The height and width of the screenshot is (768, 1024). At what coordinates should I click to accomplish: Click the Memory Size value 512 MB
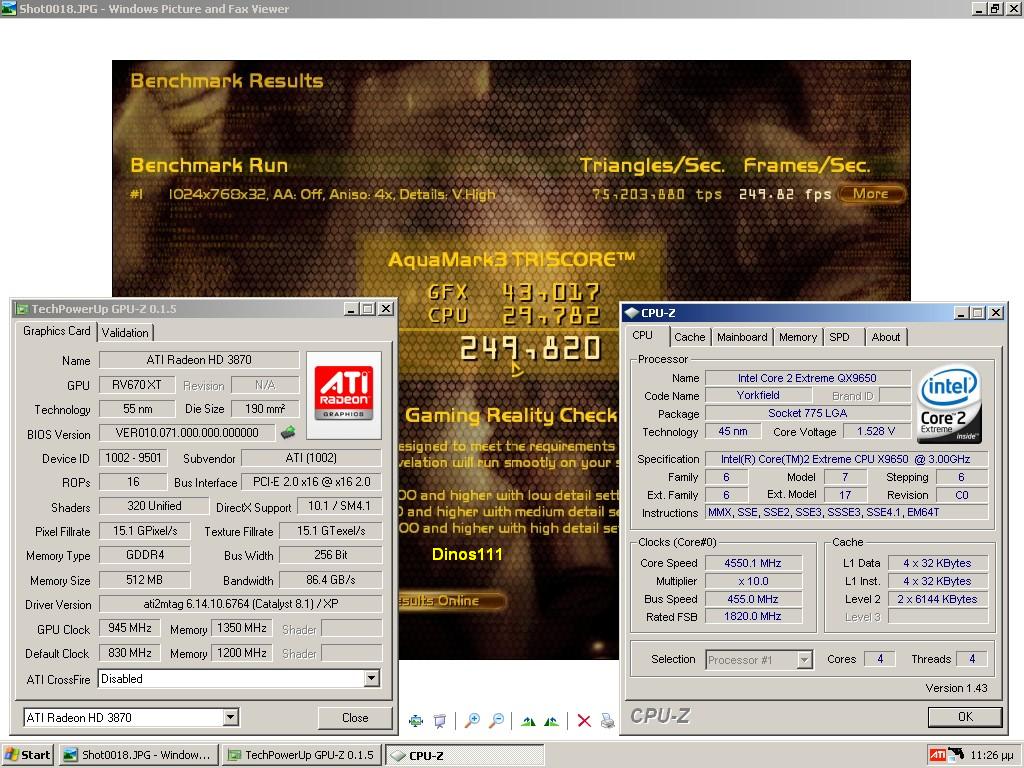pyautogui.click(x=144, y=580)
